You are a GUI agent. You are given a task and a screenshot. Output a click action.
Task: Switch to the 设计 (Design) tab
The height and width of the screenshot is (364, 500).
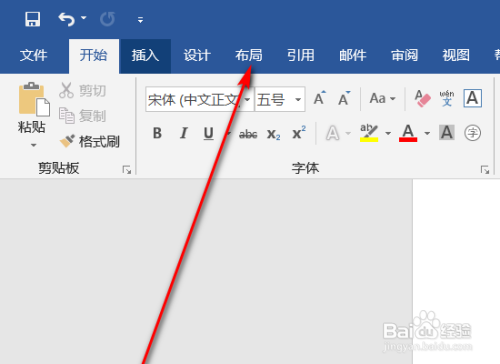[197, 55]
